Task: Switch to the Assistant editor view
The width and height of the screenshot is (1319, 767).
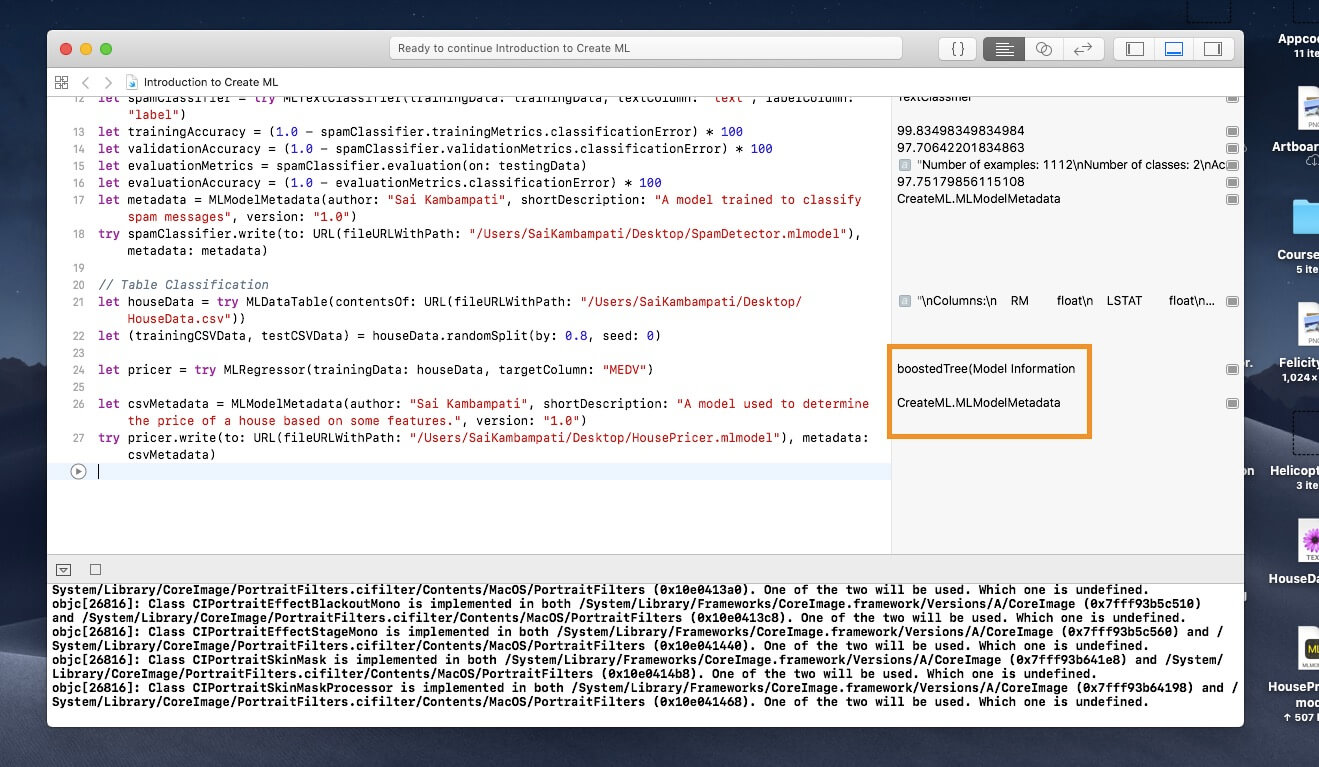Action: (x=1043, y=49)
